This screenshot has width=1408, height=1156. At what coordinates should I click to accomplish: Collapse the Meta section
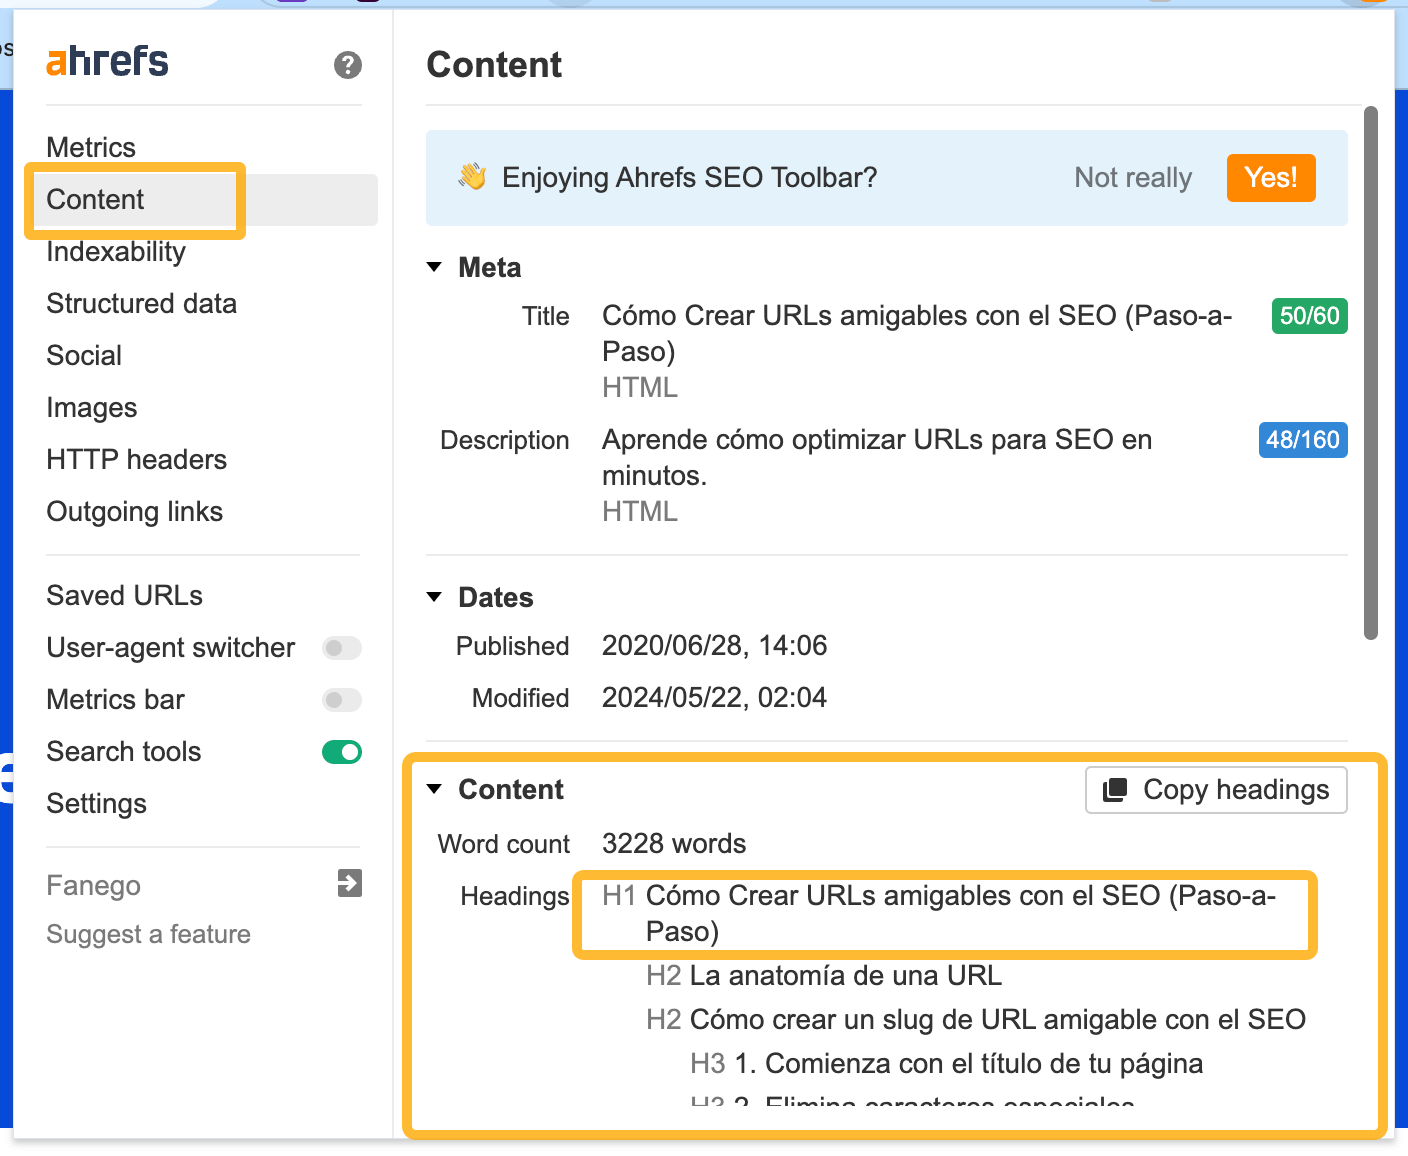(x=434, y=266)
